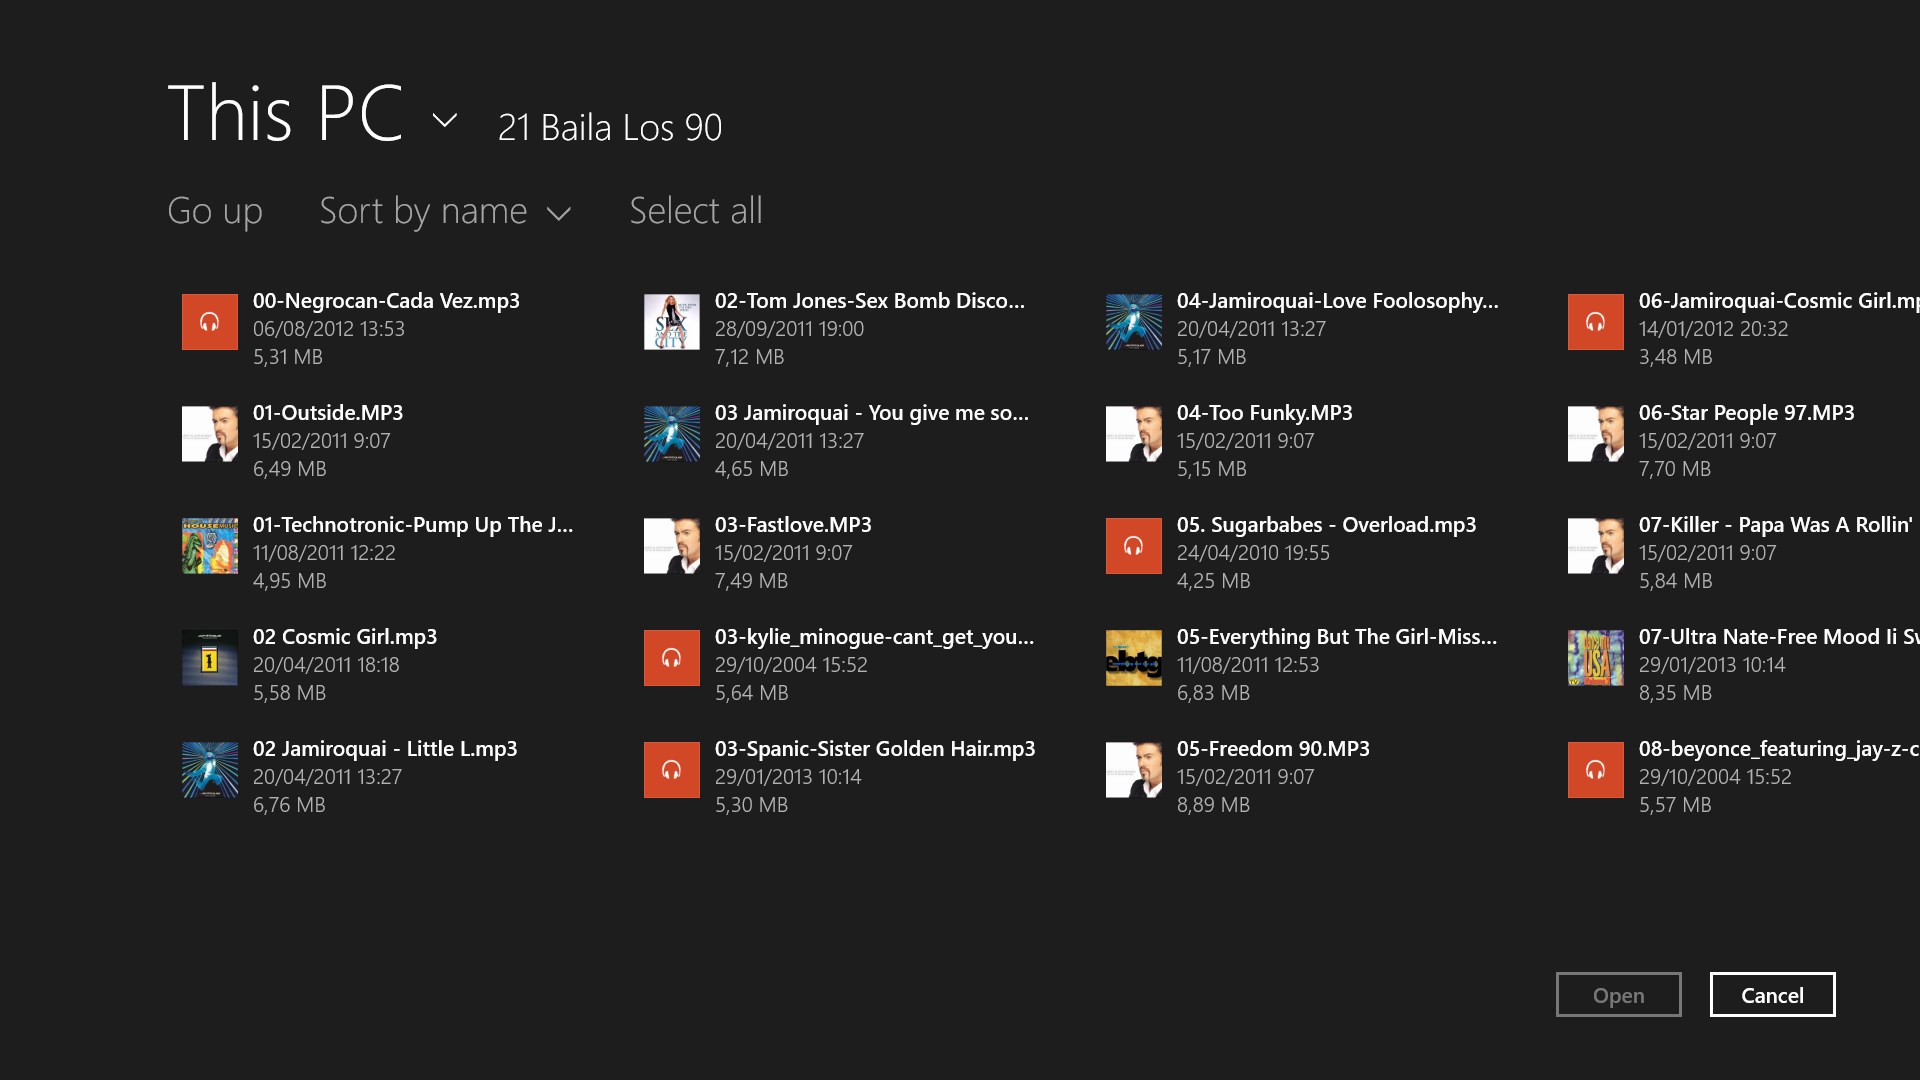Click the George Michael art for 01-Outside.MP3
The height and width of the screenshot is (1080, 1920).
point(209,434)
